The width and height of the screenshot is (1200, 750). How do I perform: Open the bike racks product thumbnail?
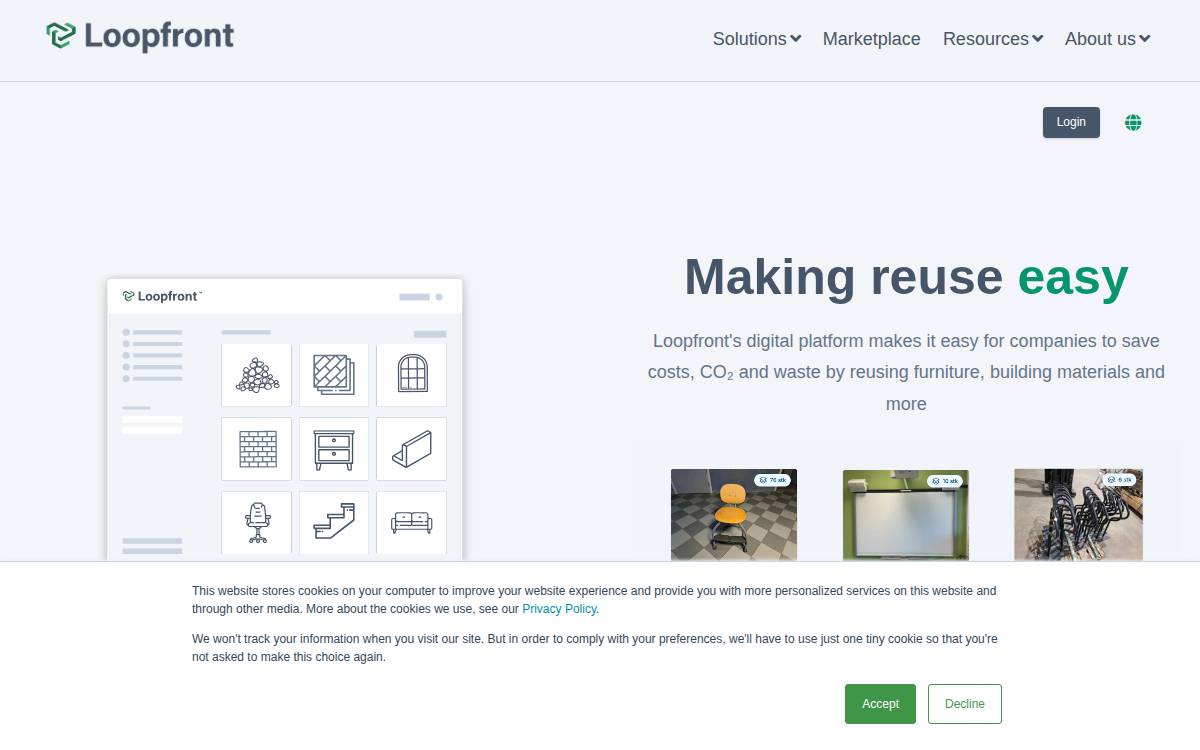[x=1078, y=514]
